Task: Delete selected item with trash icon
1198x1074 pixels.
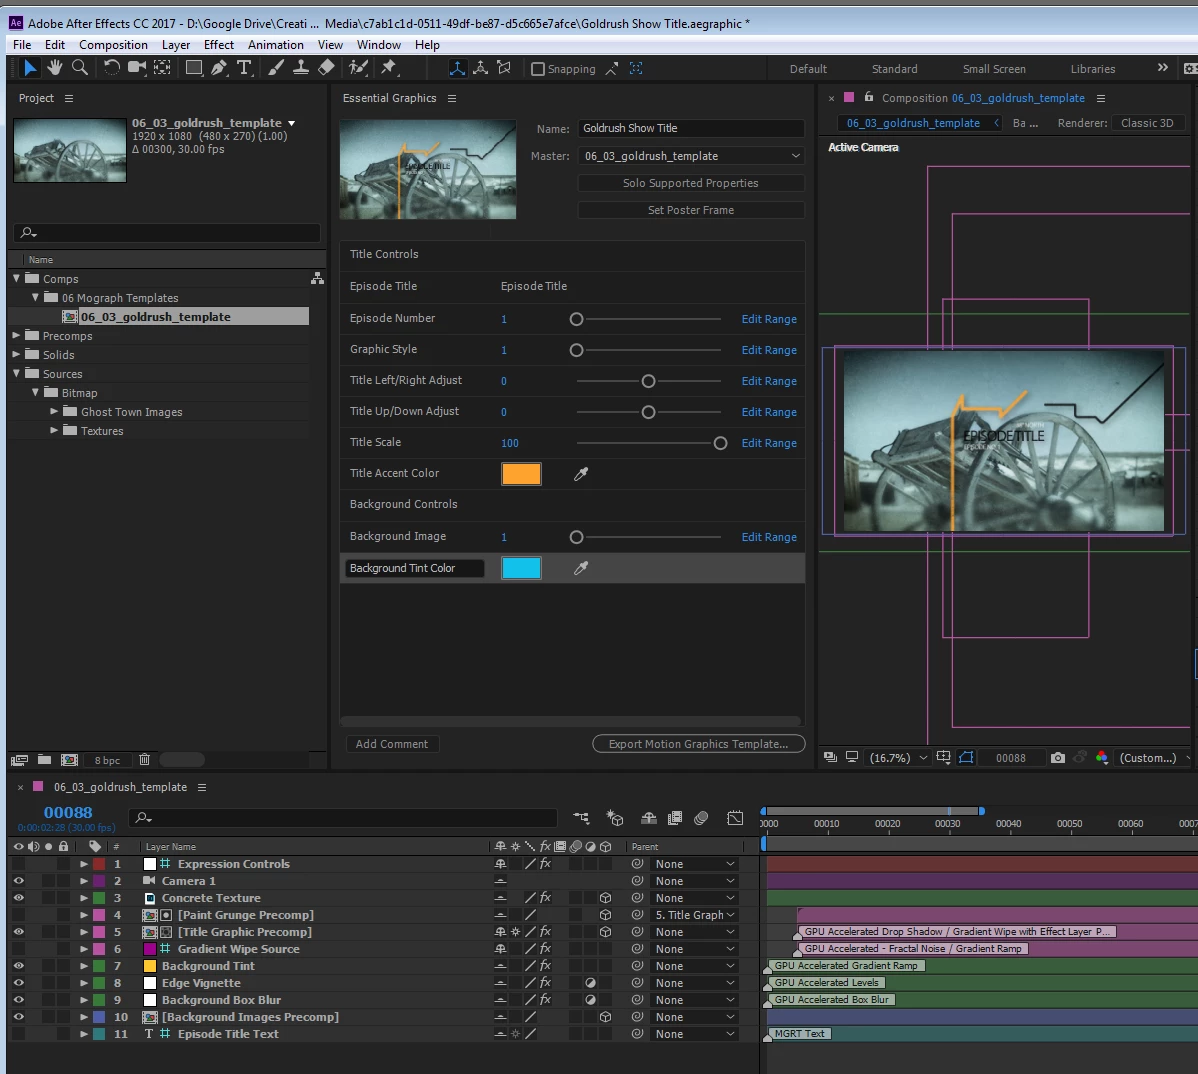Action: pyautogui.click(x=144, y=760)
